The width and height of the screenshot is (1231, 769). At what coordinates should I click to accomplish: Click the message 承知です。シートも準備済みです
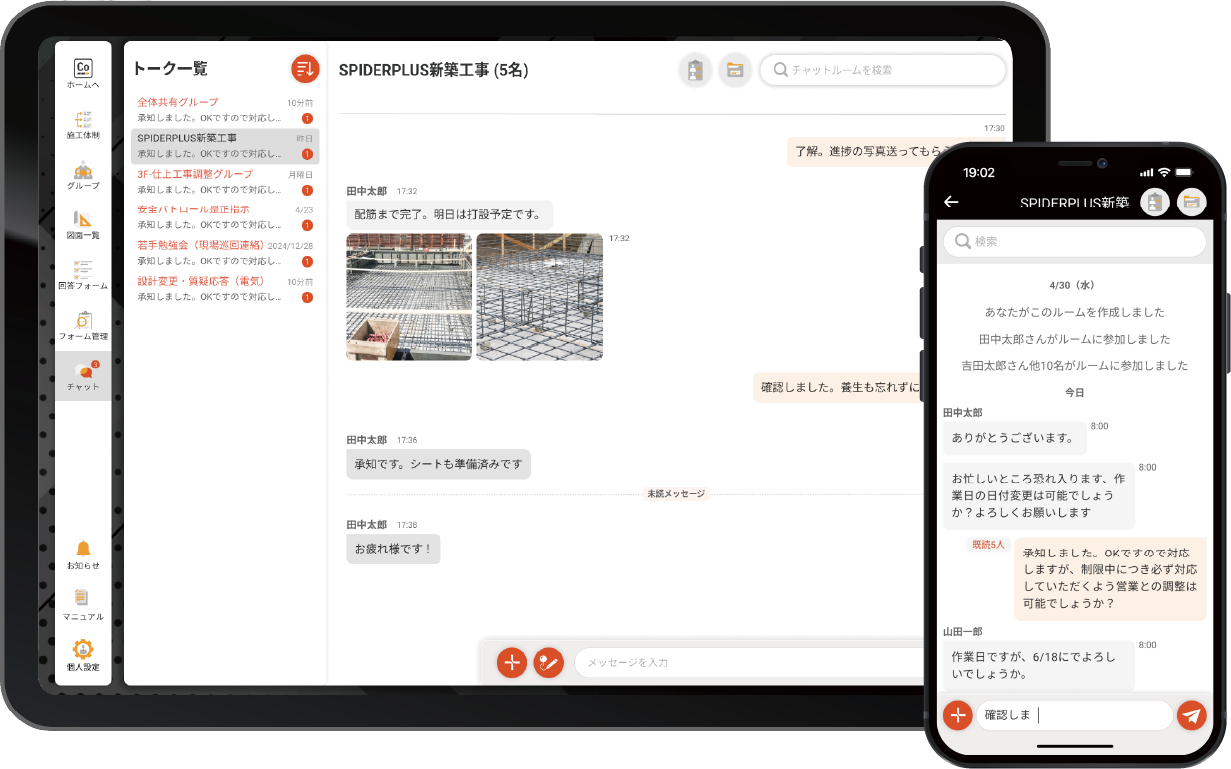click(x=438, y=464)
